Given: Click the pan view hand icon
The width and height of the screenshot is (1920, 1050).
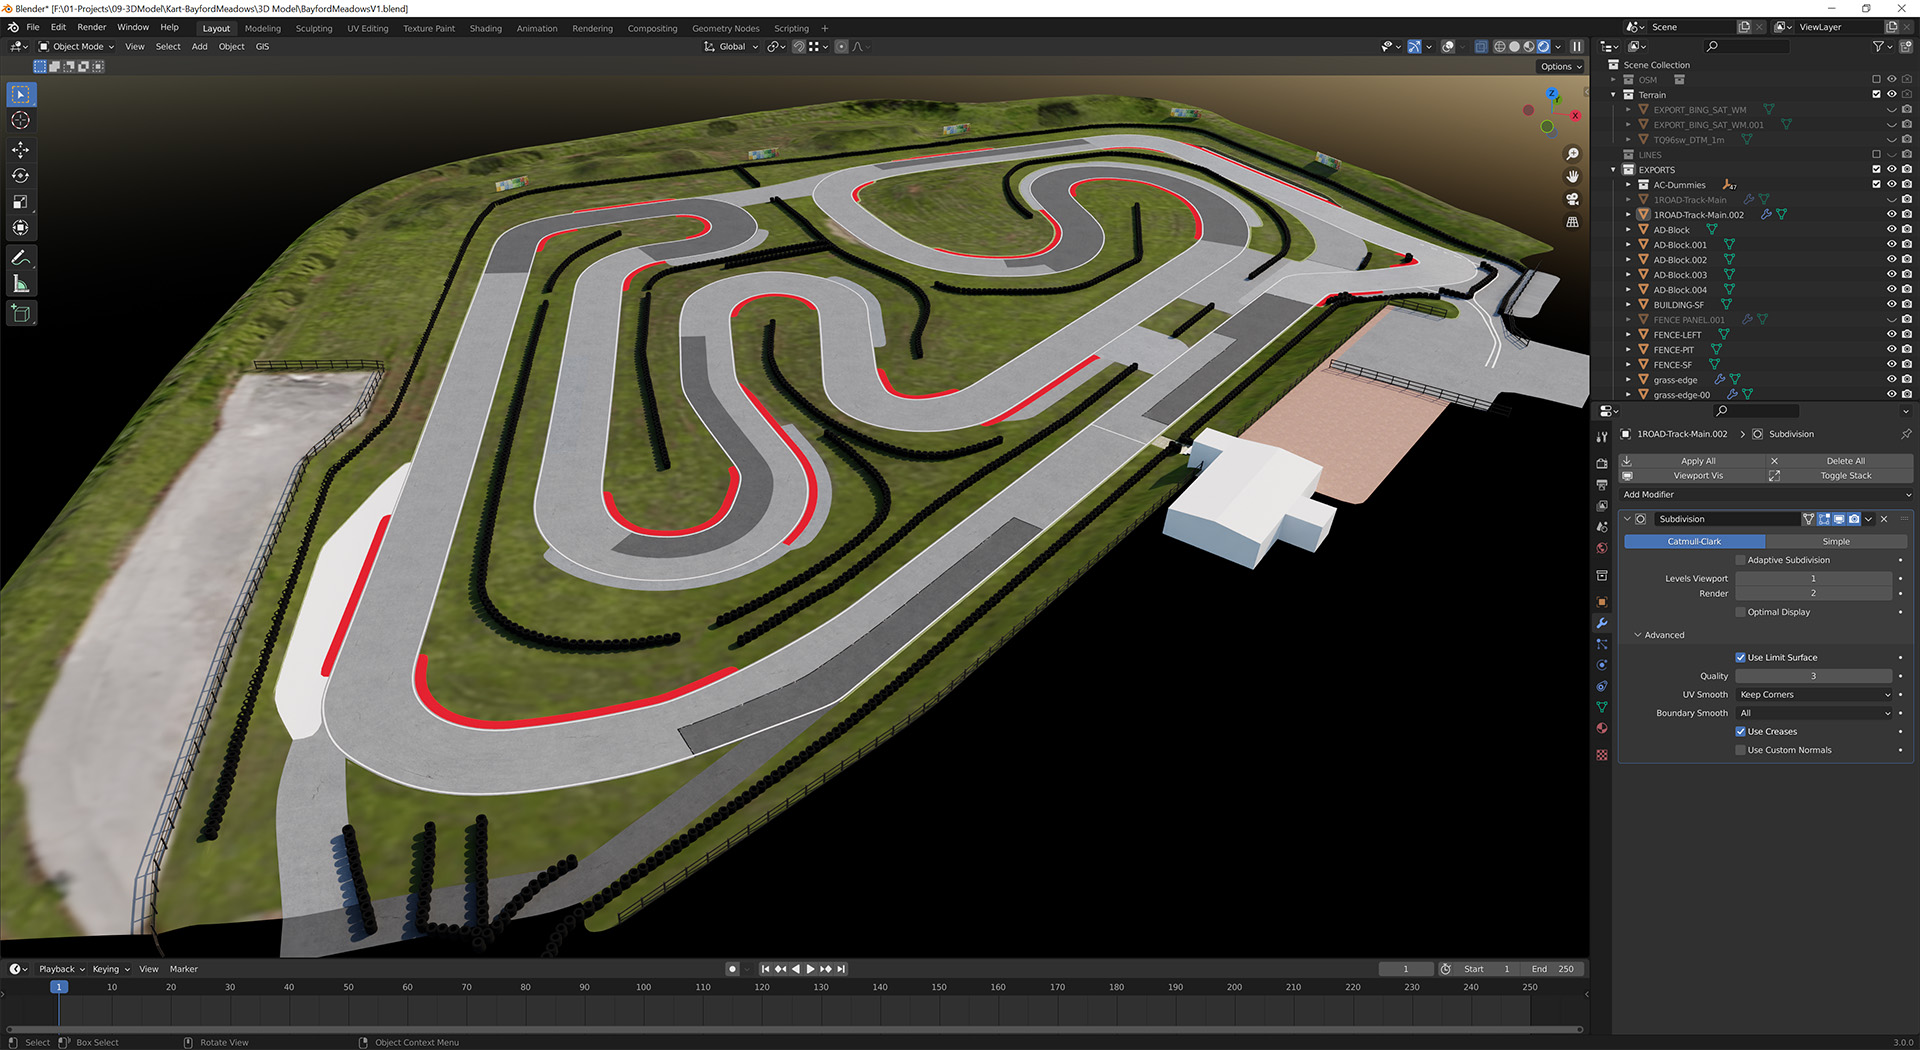Looking at the screenshot, I should tap(1572, 177).
